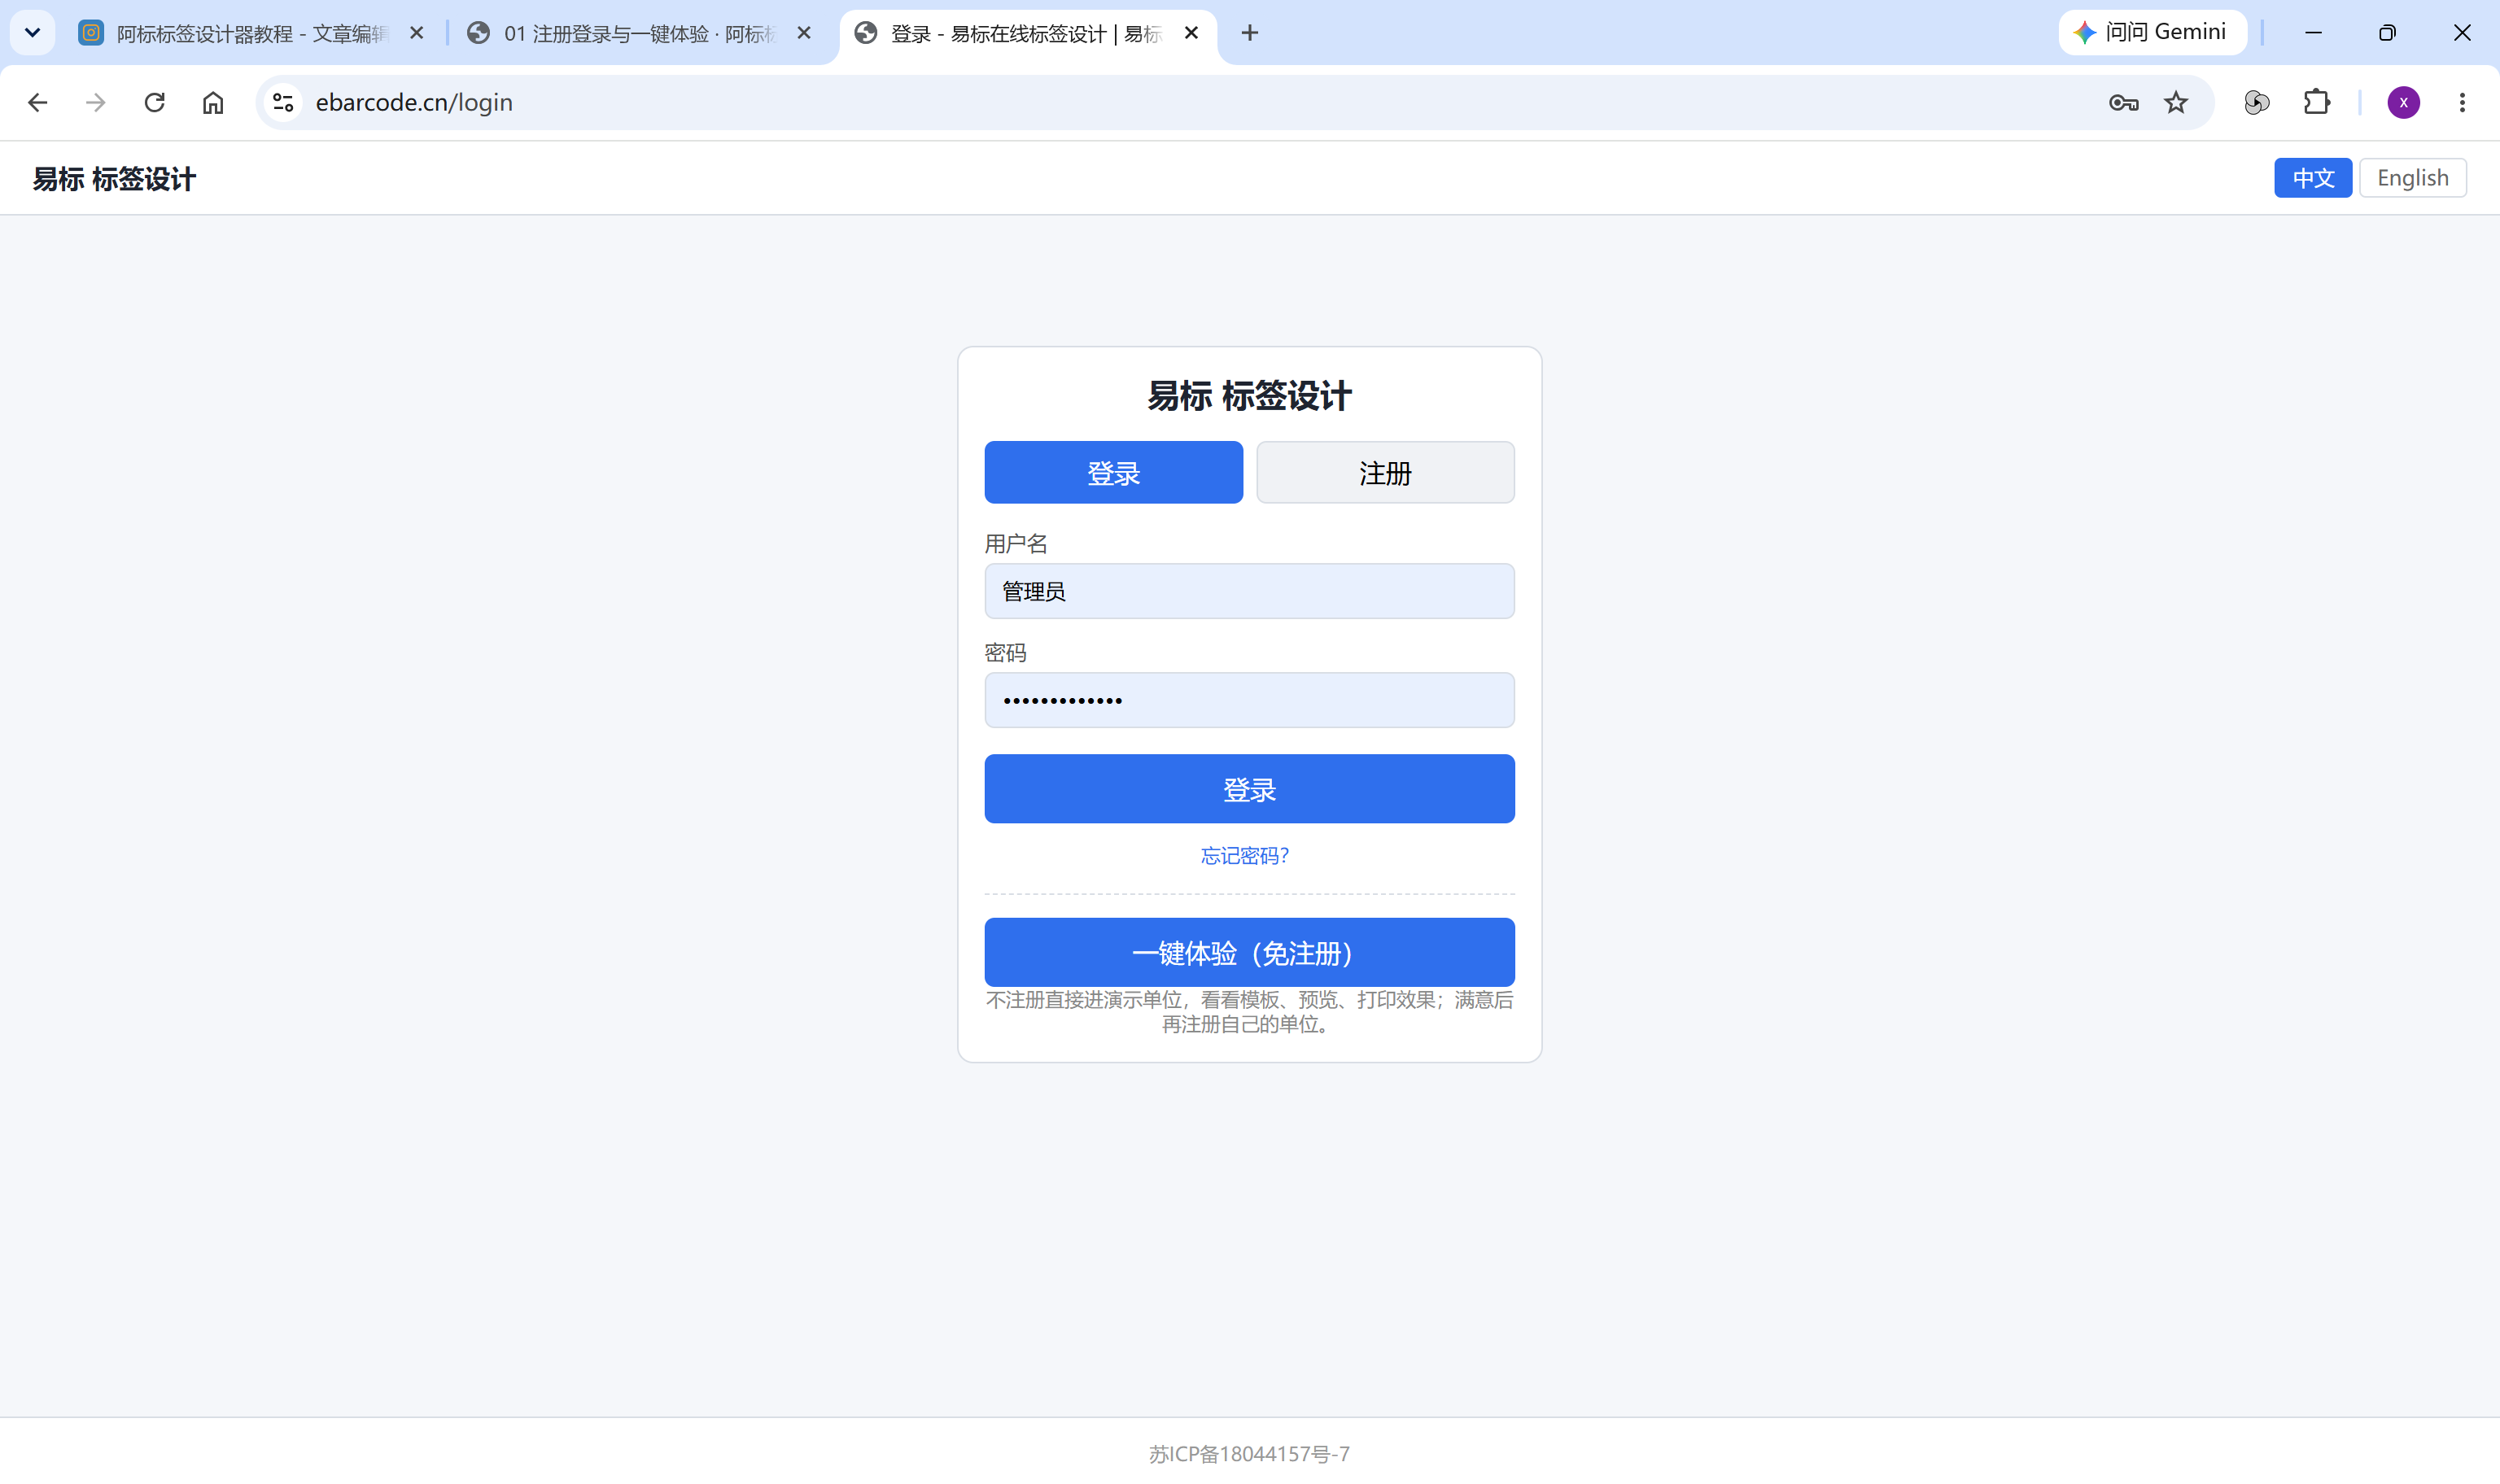
Task: Open Chrome's three-dot menu
Action: pyautogui.click(x=2462, y=102)
